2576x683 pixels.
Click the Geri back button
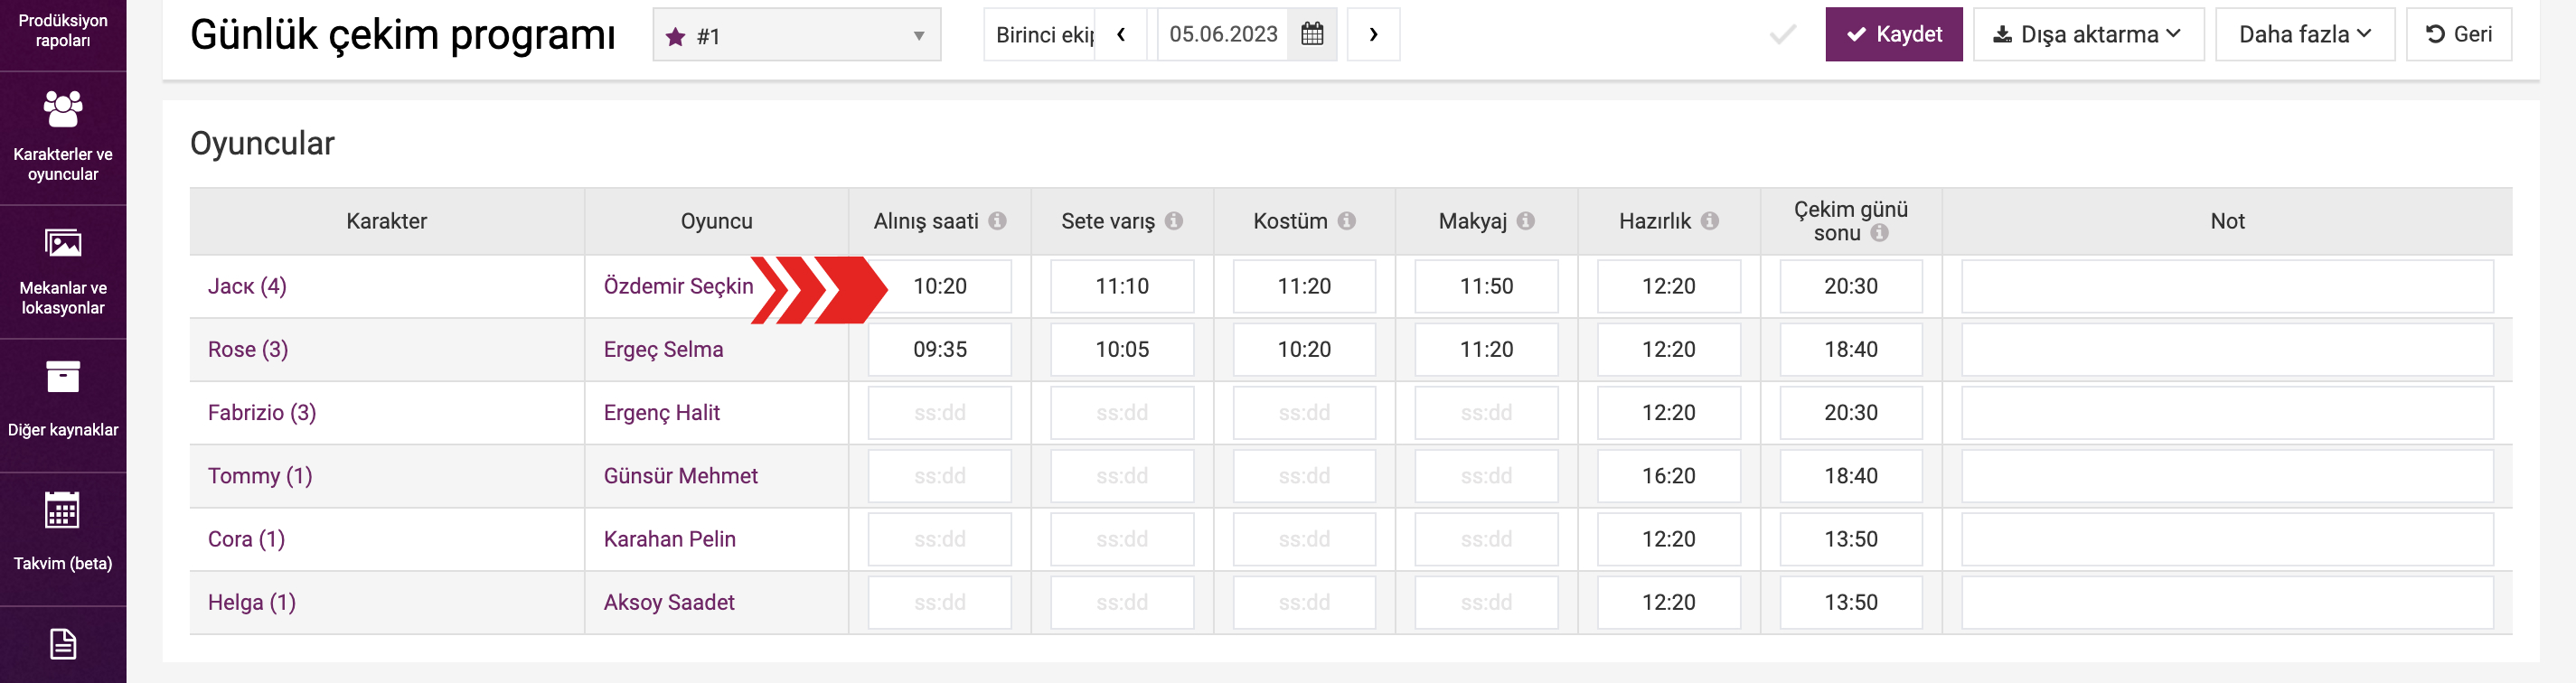2458,35
